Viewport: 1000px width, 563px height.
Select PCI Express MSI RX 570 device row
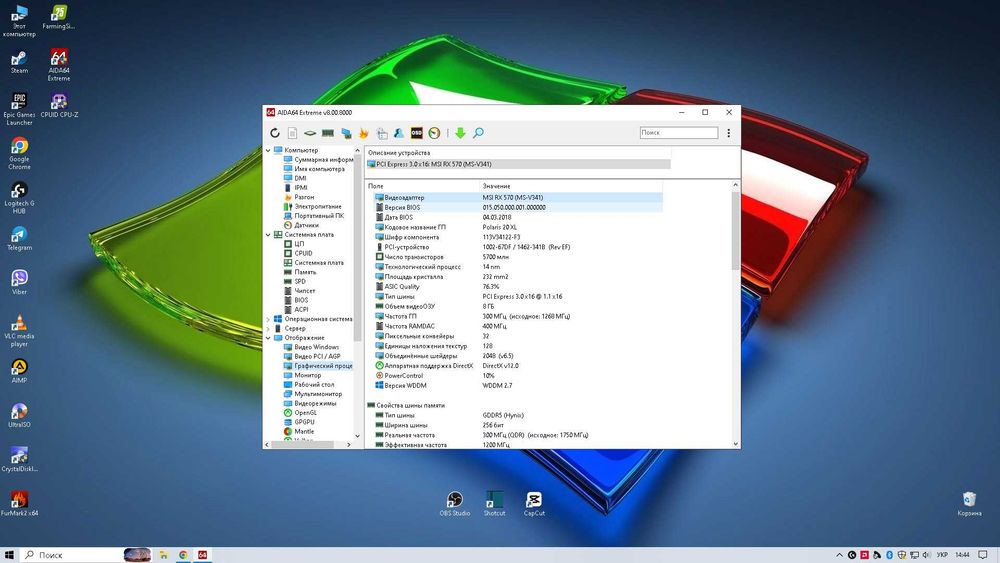pyautogui.click(x=518, y=164)
